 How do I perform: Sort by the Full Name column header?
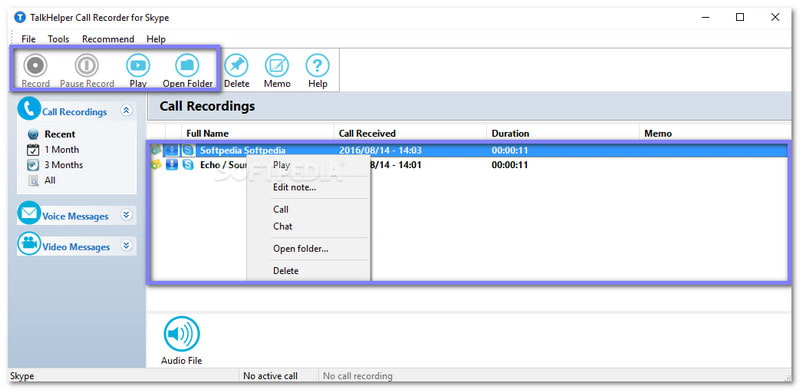pyautogui.click(x=258, y=133)
